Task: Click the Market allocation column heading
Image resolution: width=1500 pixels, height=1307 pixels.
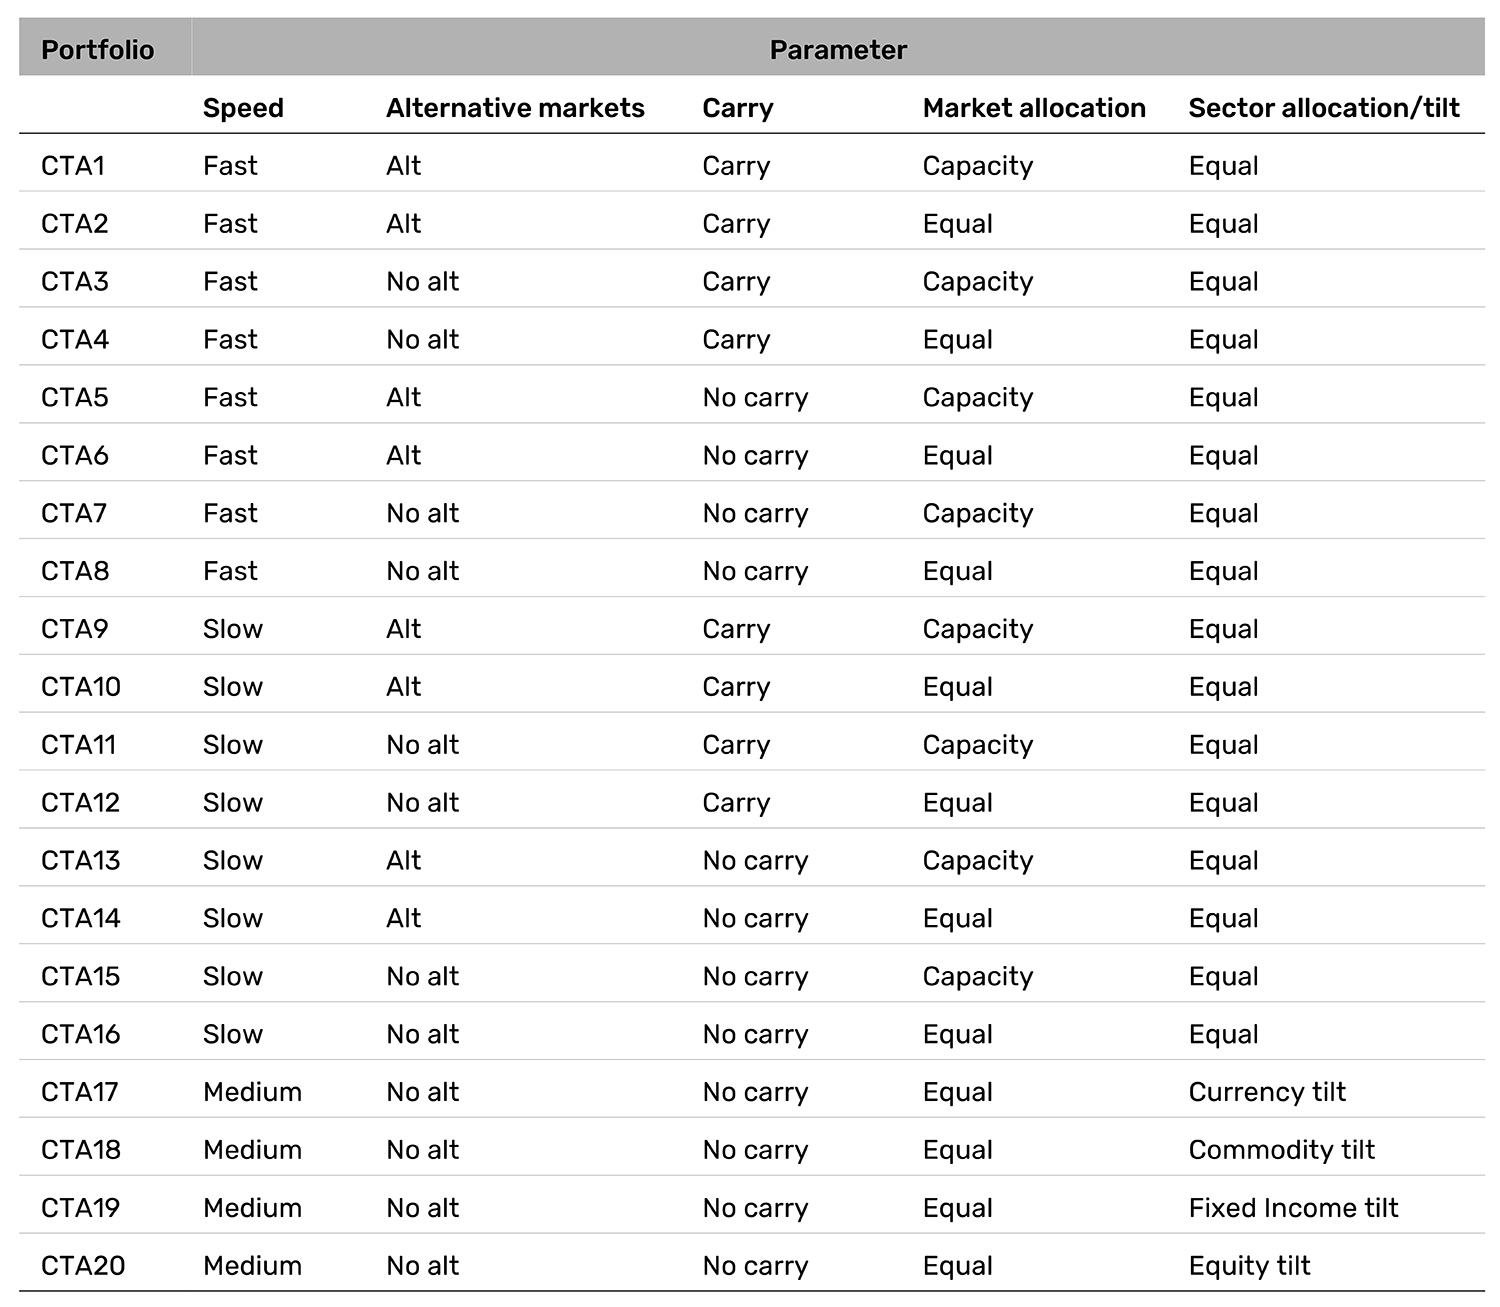Action: coord(1034,108)
